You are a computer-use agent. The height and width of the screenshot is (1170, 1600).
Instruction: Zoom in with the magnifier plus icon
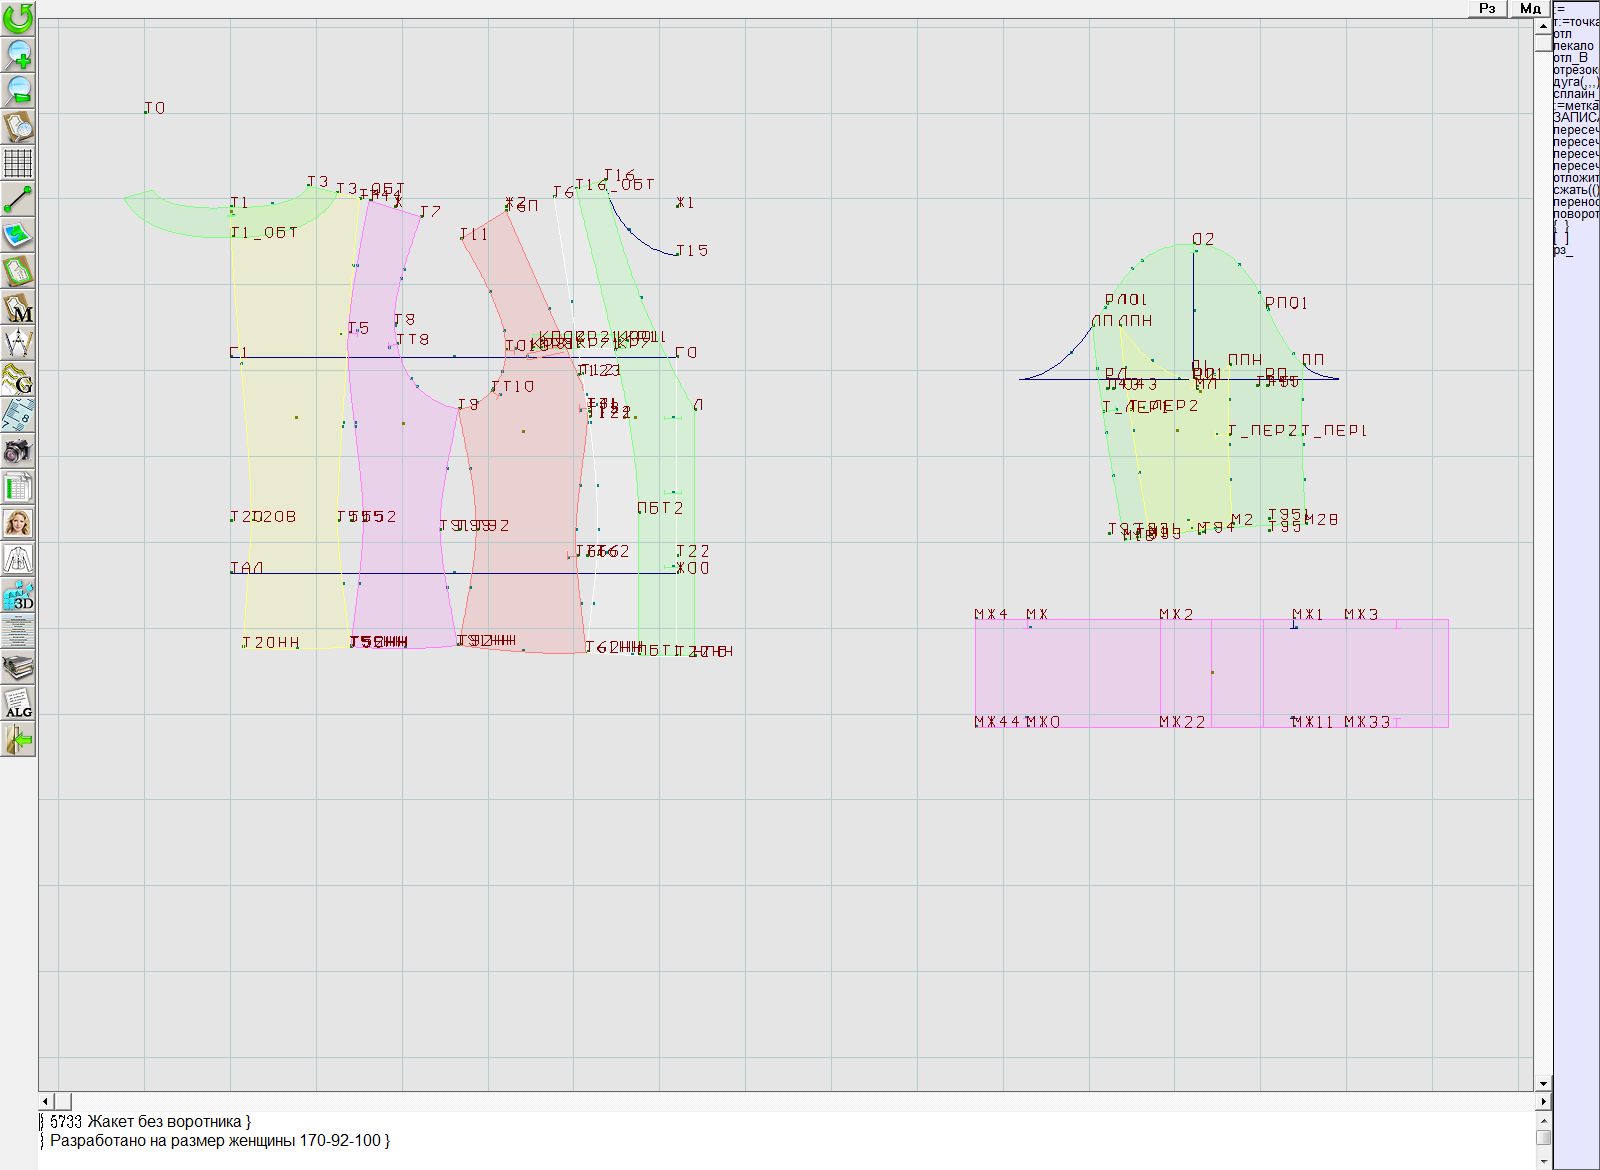click(x=18, y=54)
